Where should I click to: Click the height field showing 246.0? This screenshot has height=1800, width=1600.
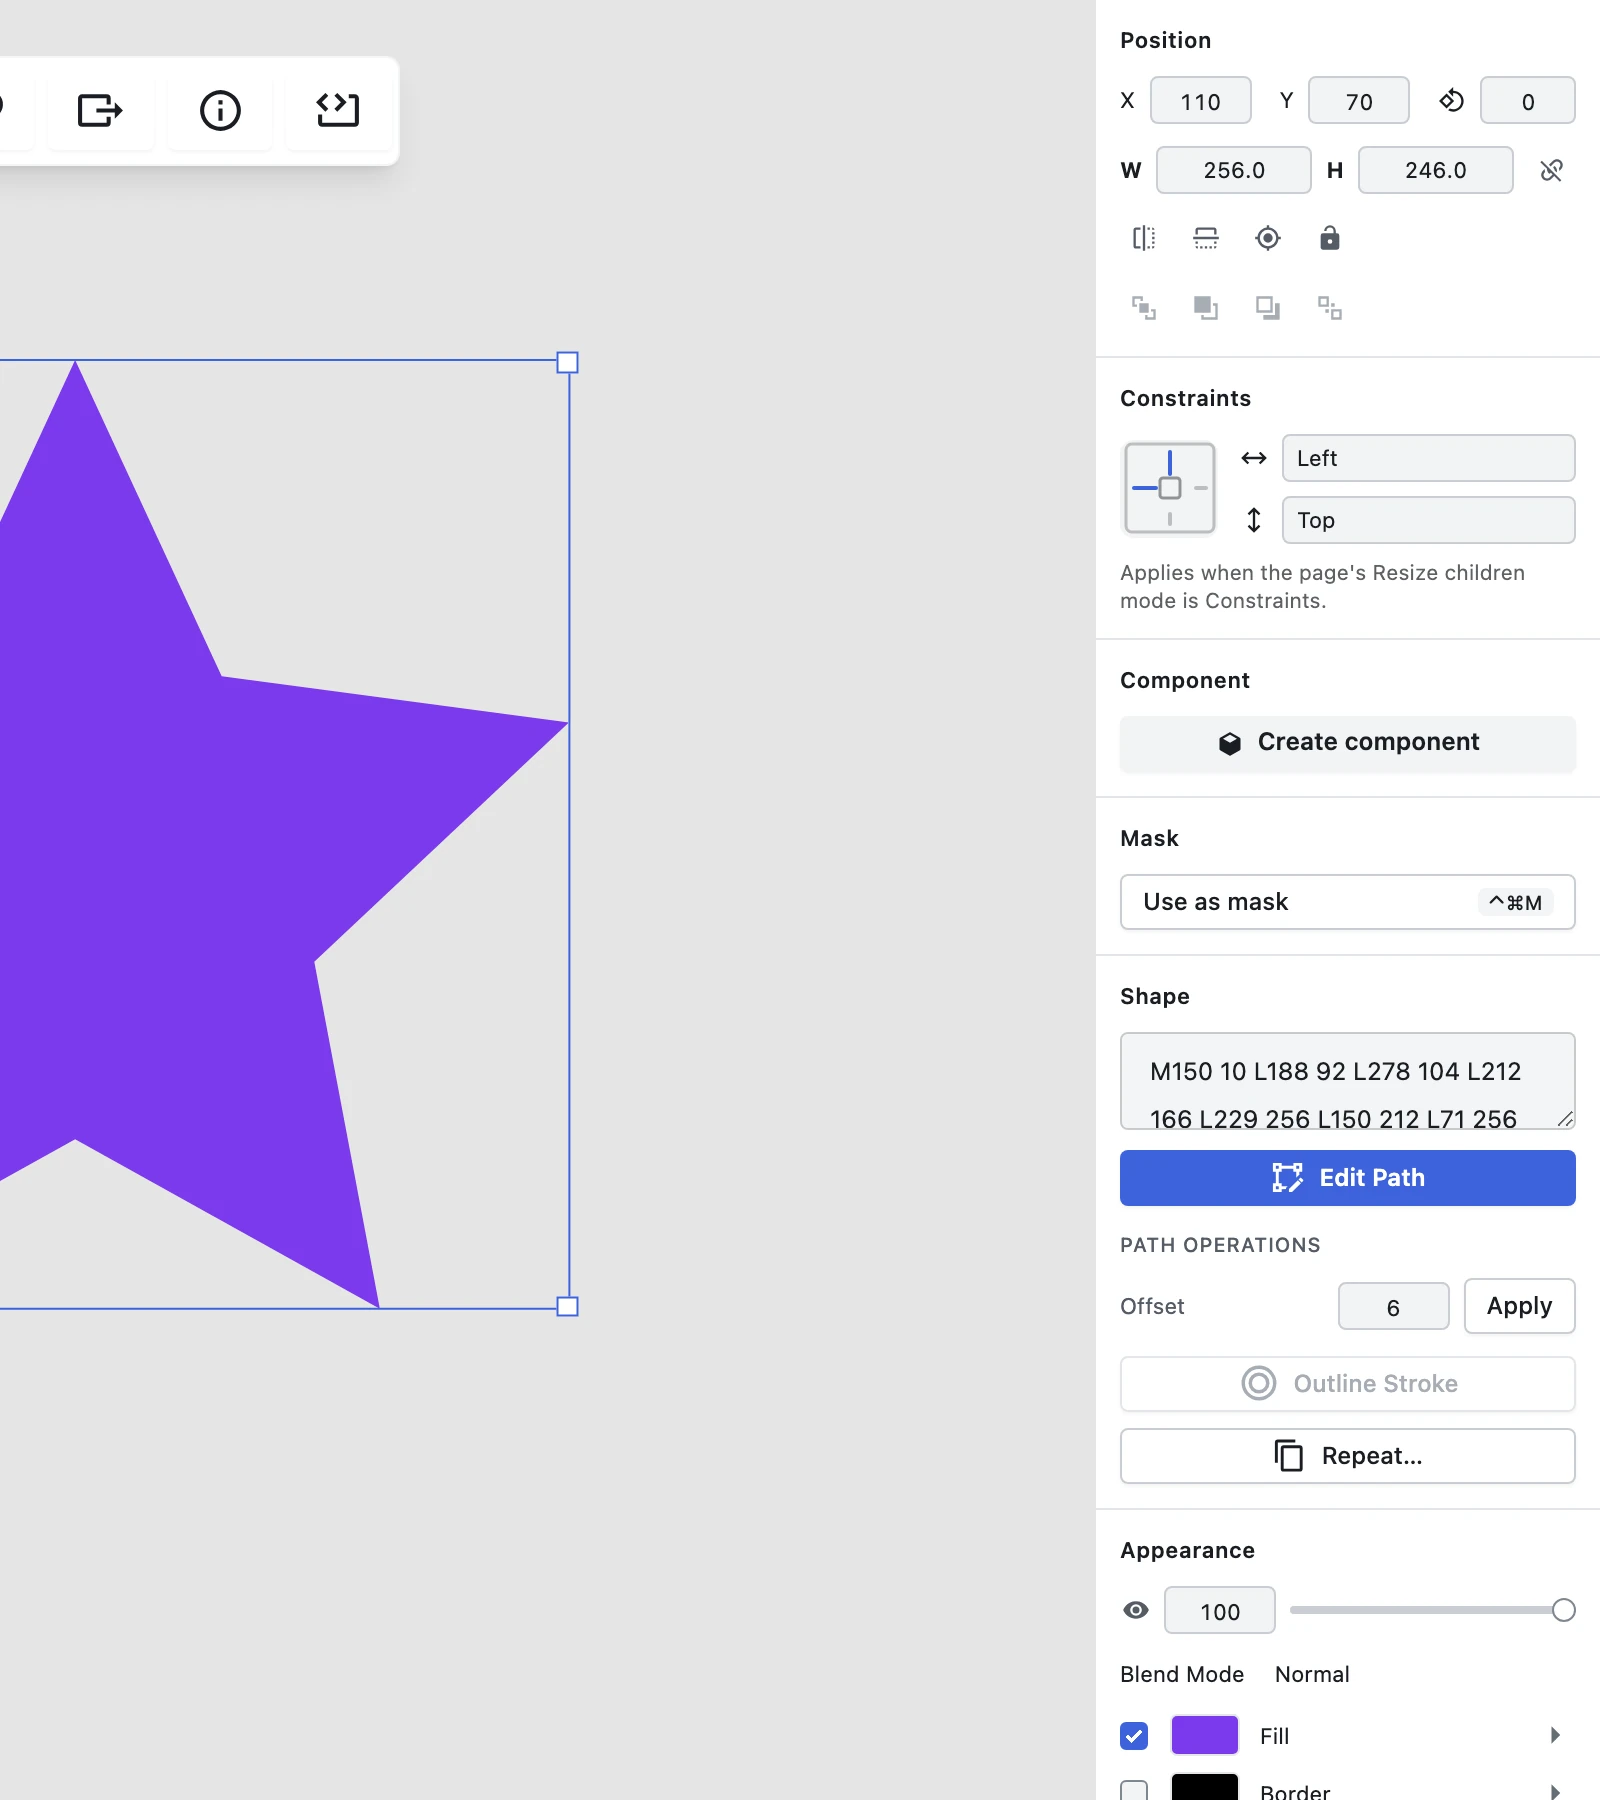point(1436,170)
